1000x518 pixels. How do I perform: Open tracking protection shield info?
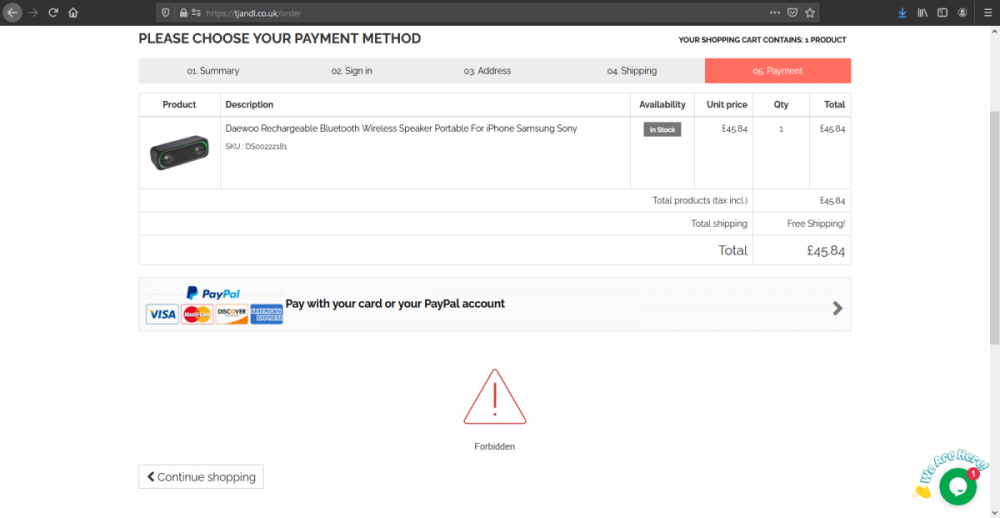pyautogui.click(x=167, y=13)
